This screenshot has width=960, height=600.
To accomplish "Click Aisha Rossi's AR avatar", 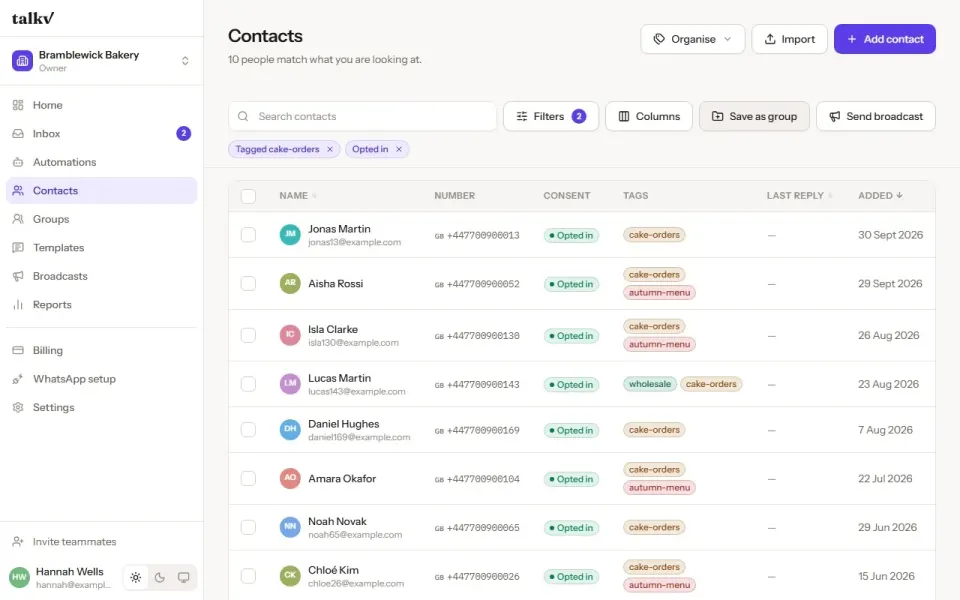I will click(290, 283).
